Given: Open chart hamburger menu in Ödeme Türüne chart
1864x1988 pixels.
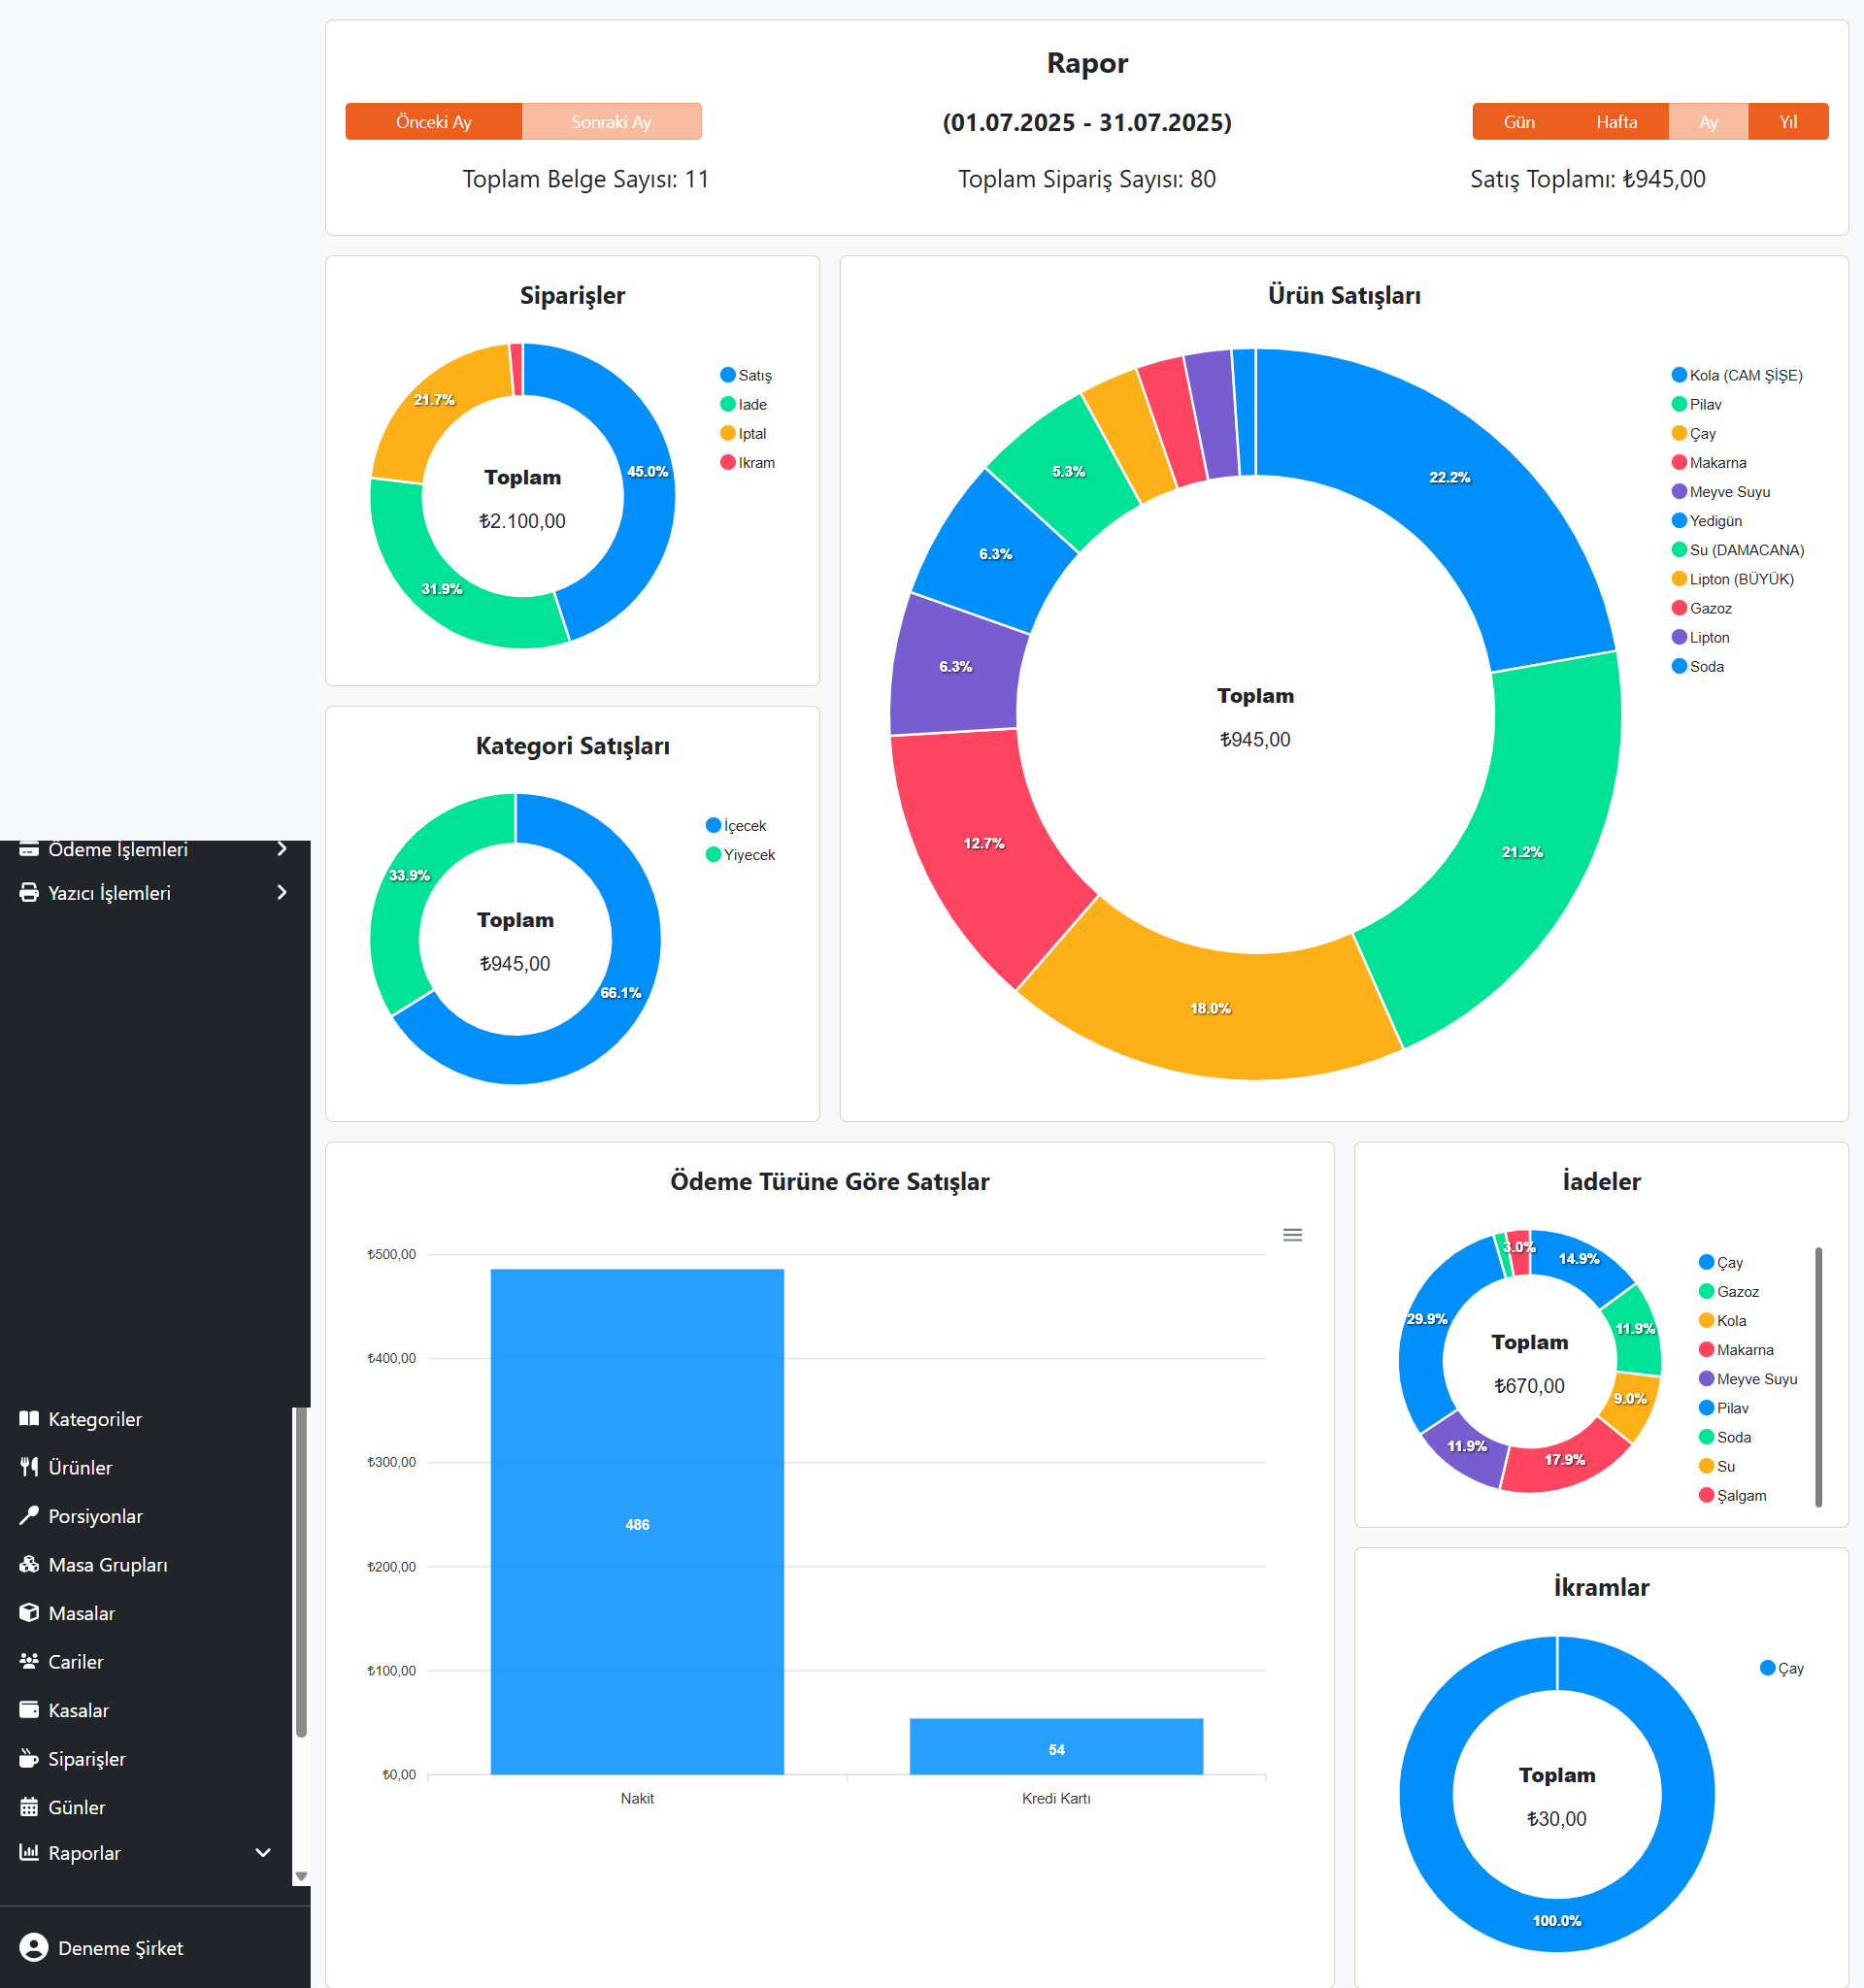Looking at the screenshot, I should (1292, 1235).
